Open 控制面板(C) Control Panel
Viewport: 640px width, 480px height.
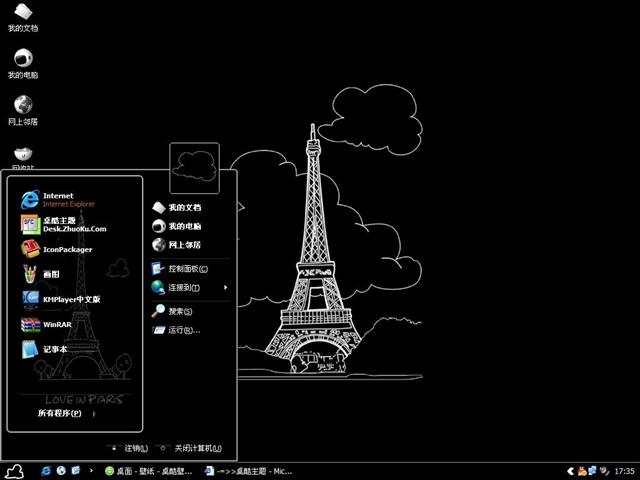pyautogui.click(x=180, y=269)
